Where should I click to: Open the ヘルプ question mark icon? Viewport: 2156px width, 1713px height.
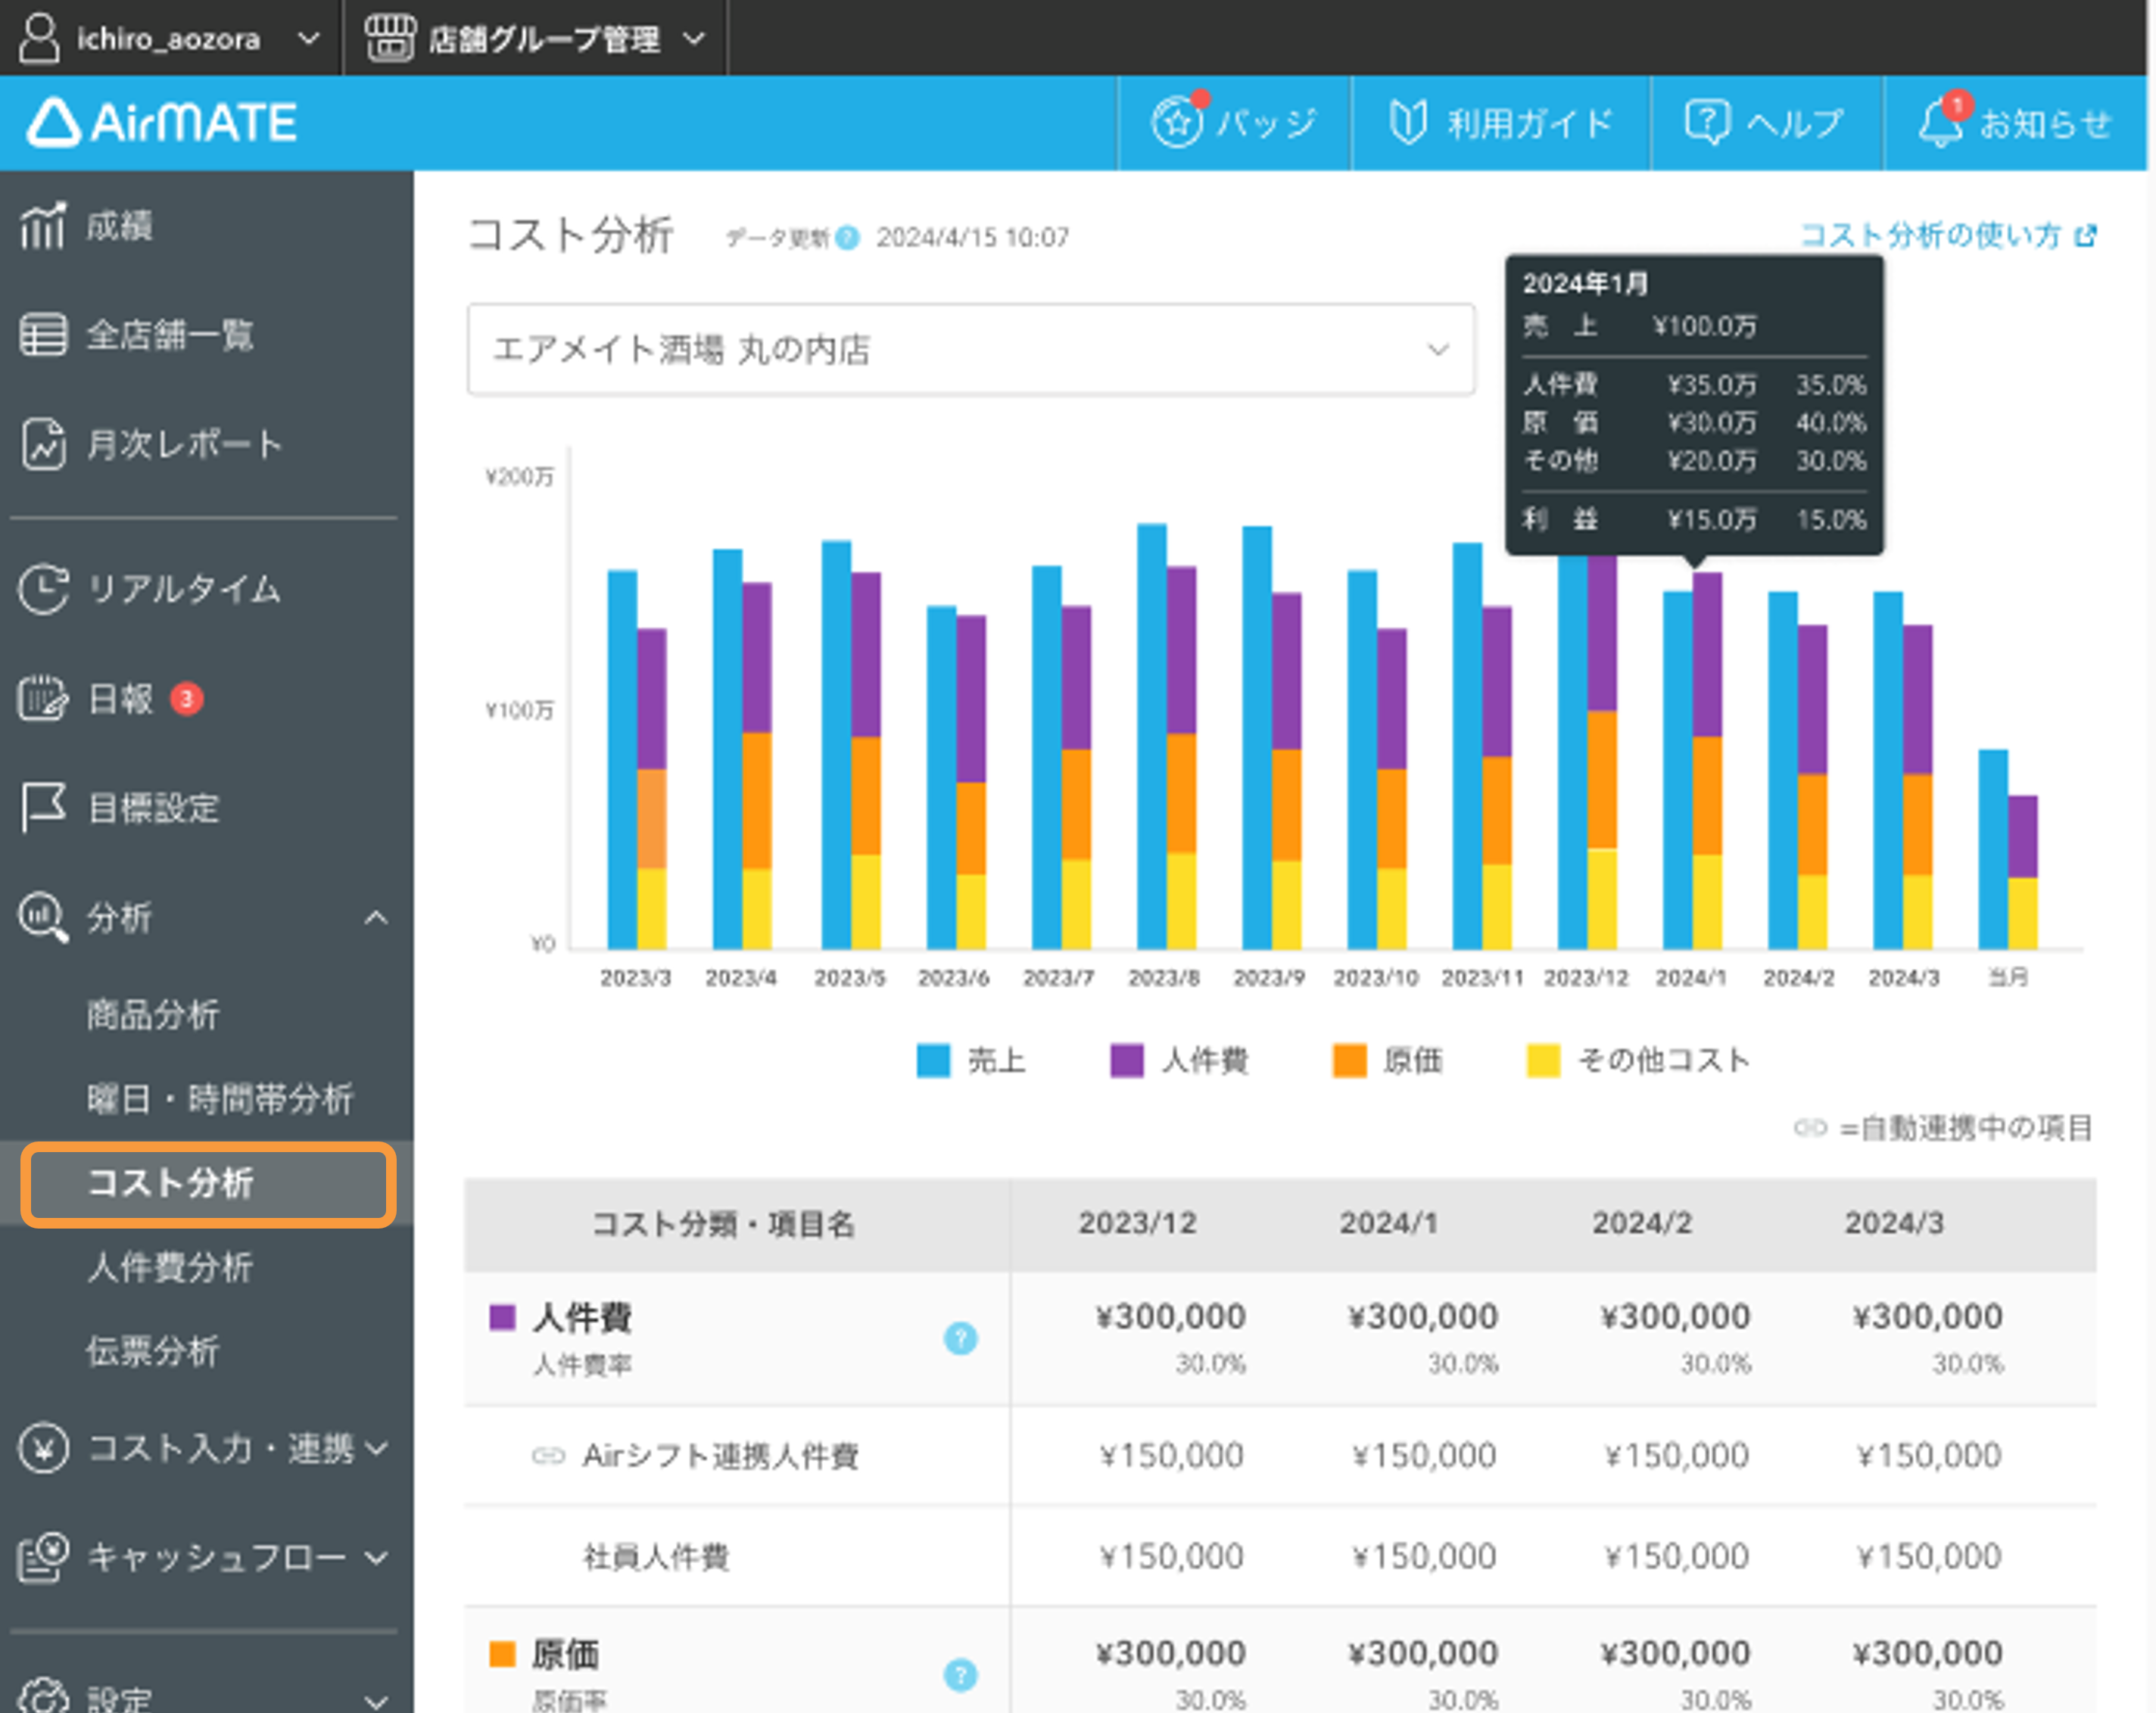(x=1707, y=122)
